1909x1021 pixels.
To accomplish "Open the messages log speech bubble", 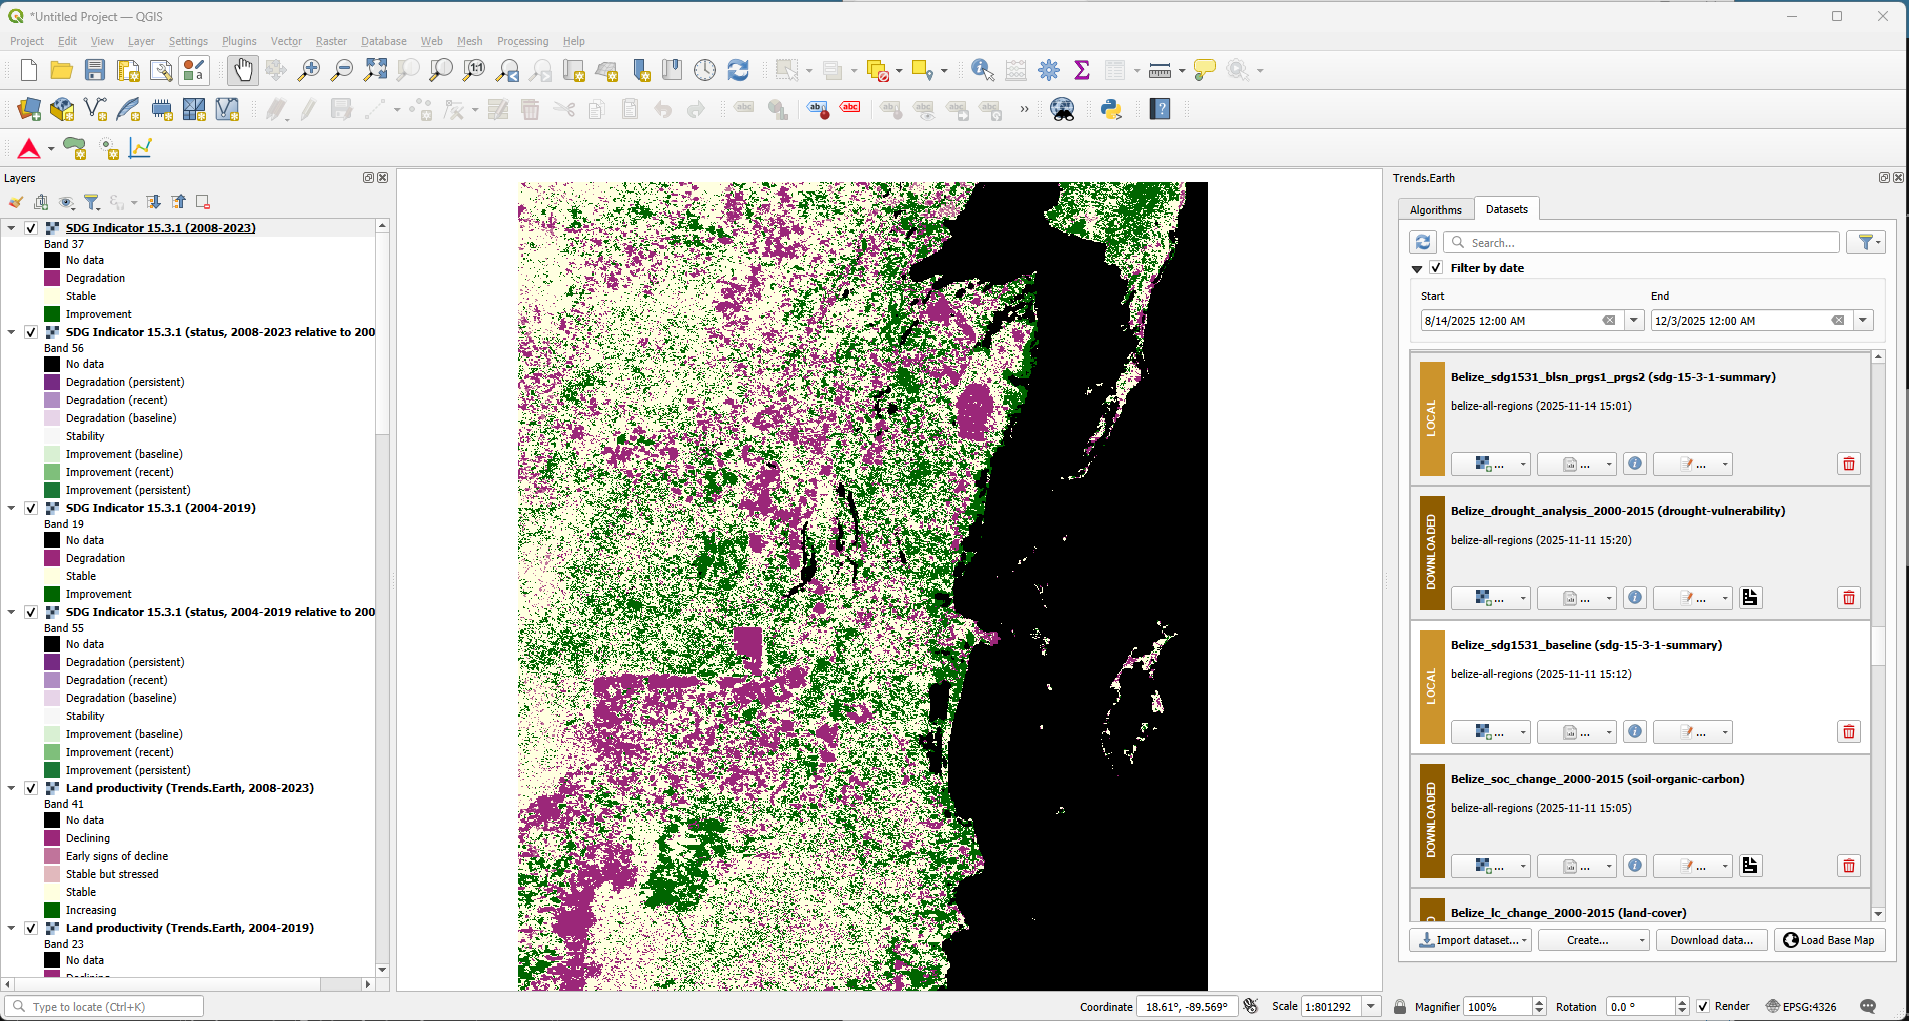I will pos(1868,1006).
